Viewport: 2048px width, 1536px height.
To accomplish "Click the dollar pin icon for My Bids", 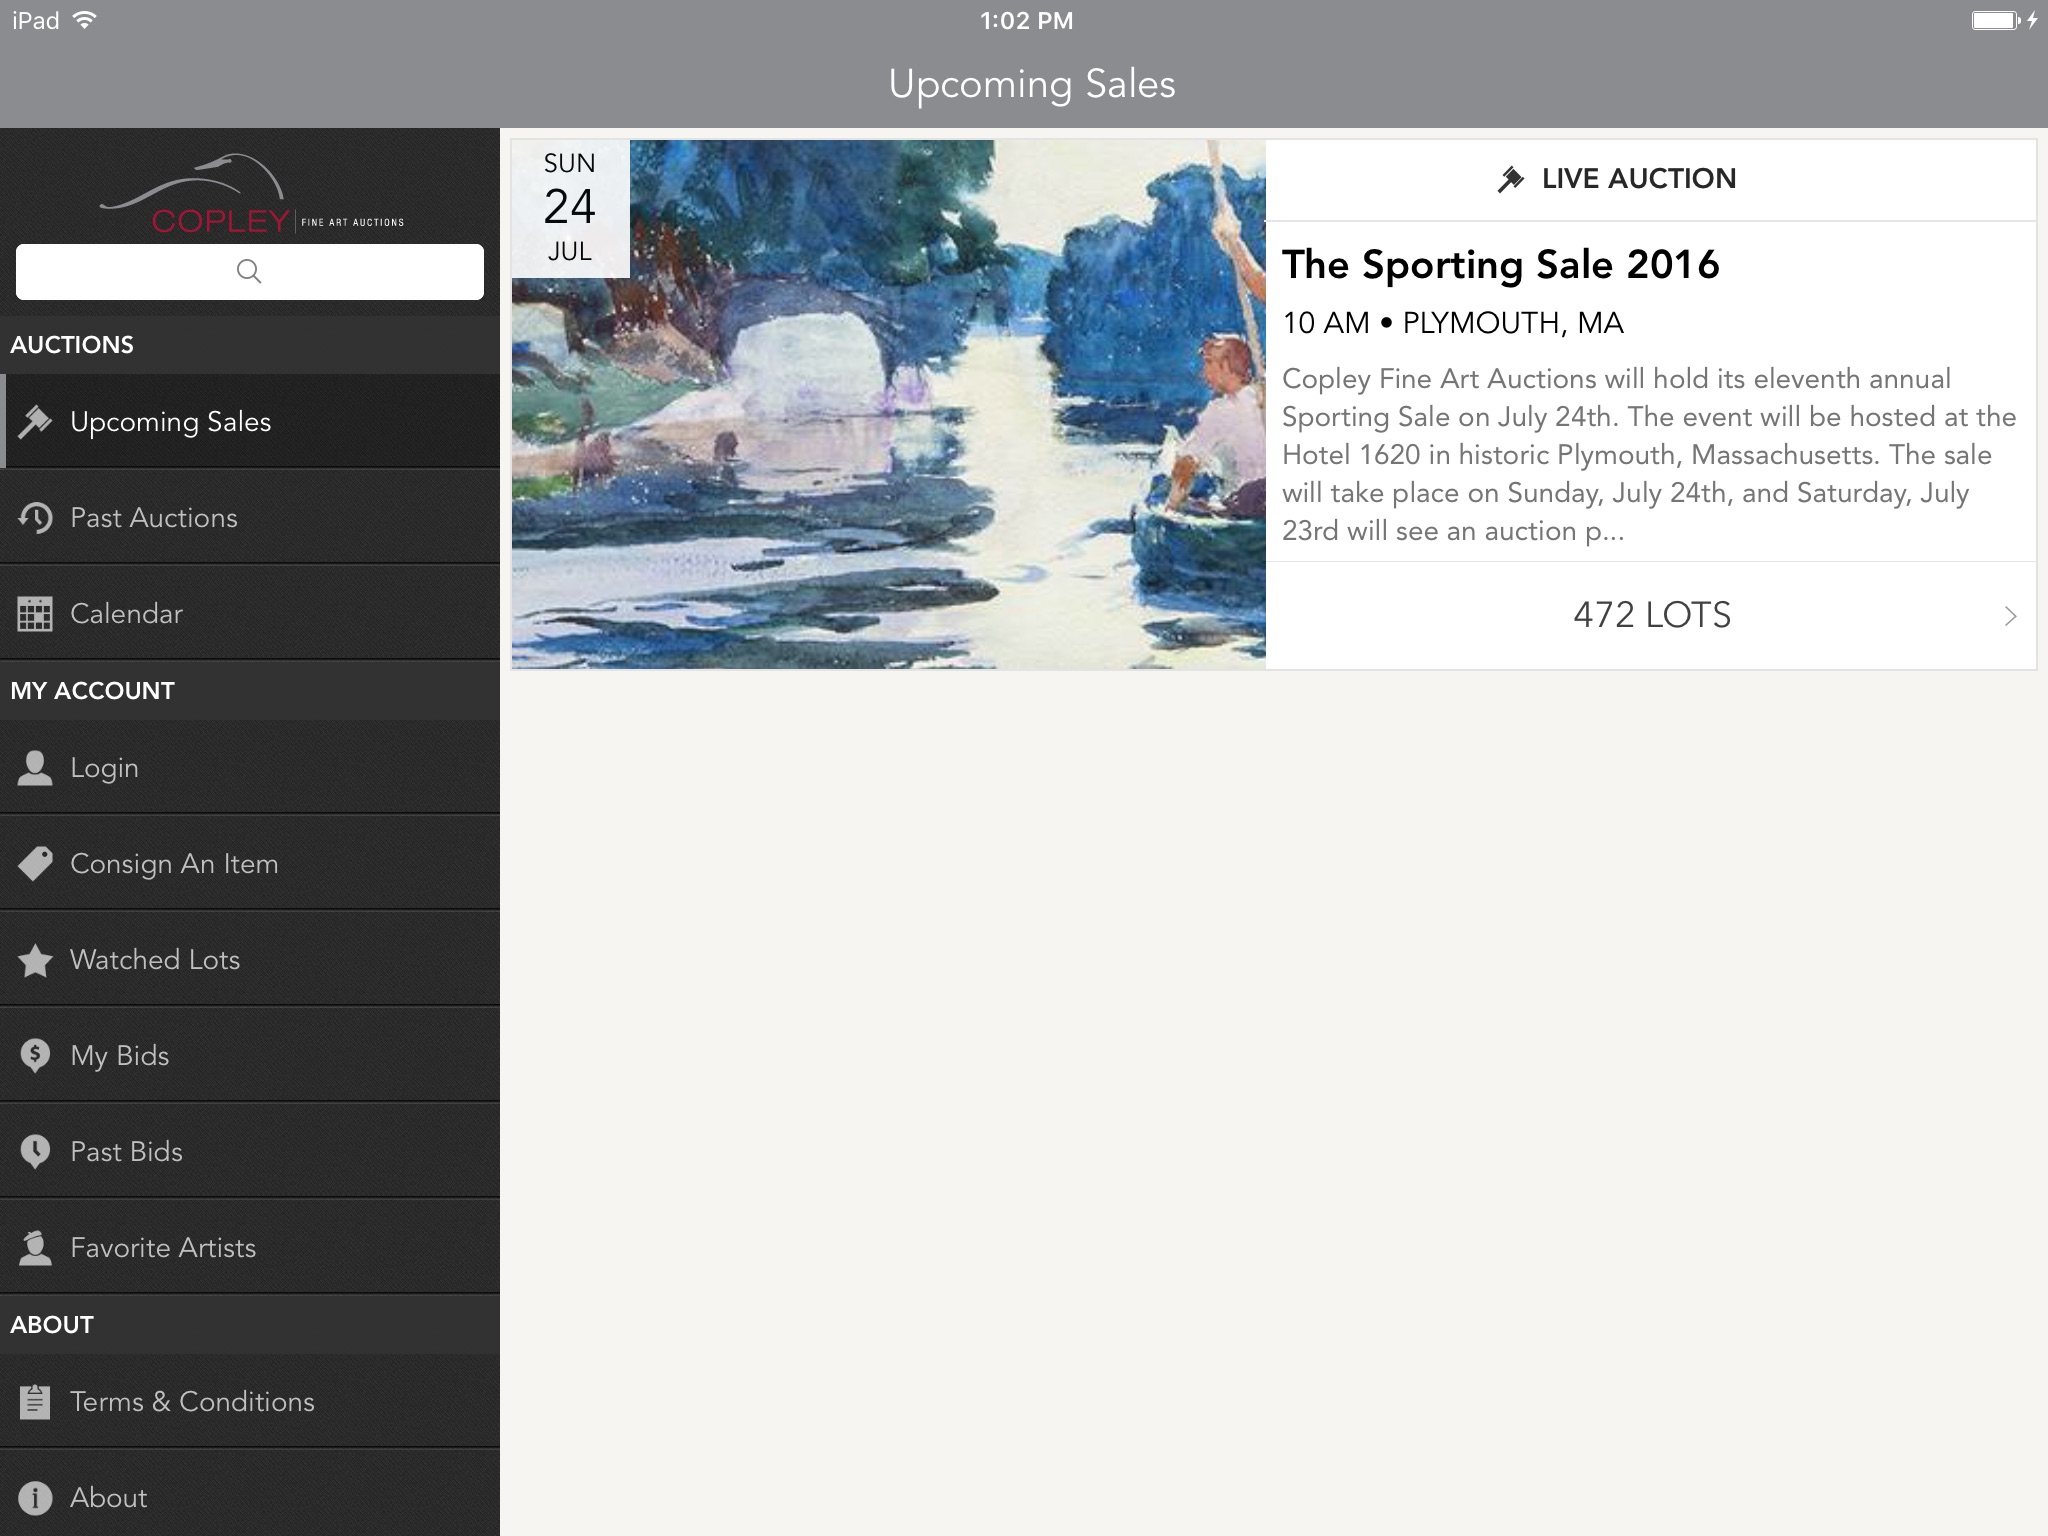I will point(35,1056).
